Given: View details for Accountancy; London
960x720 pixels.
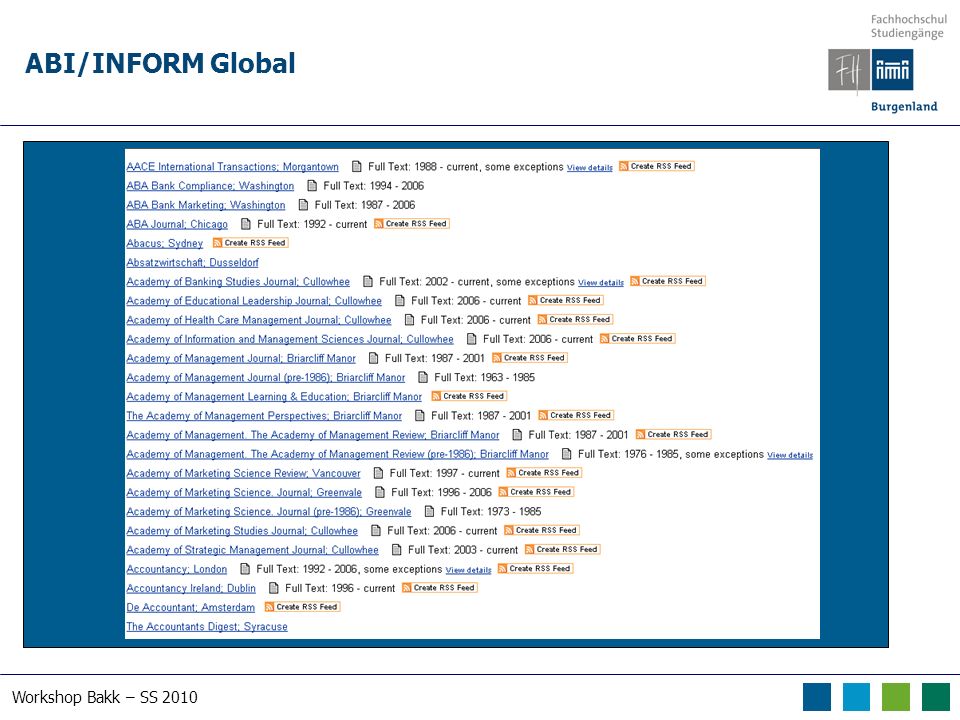Looking at the screenshot, I should (468, 570).
